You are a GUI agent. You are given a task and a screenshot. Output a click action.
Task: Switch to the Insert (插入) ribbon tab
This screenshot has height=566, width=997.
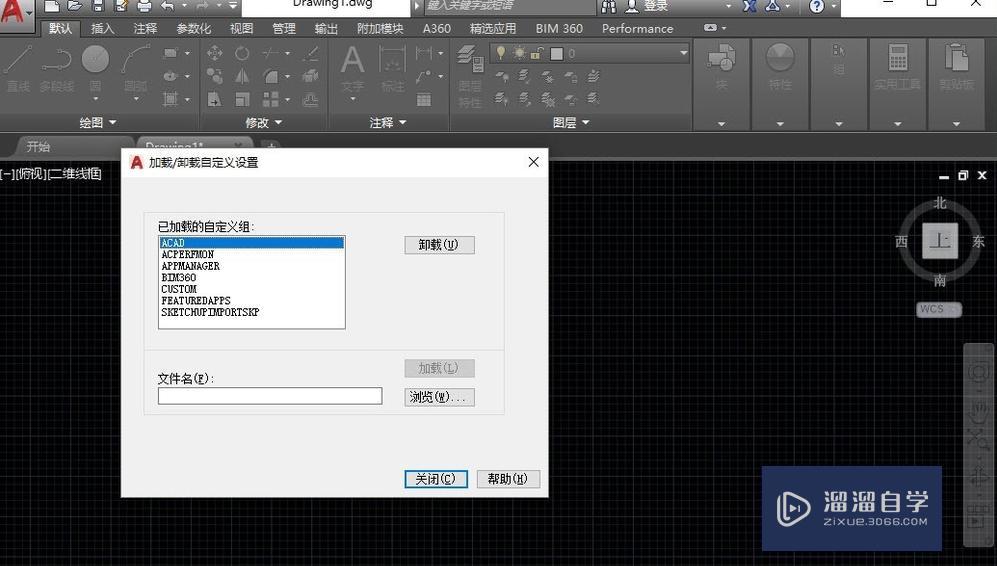102,29
